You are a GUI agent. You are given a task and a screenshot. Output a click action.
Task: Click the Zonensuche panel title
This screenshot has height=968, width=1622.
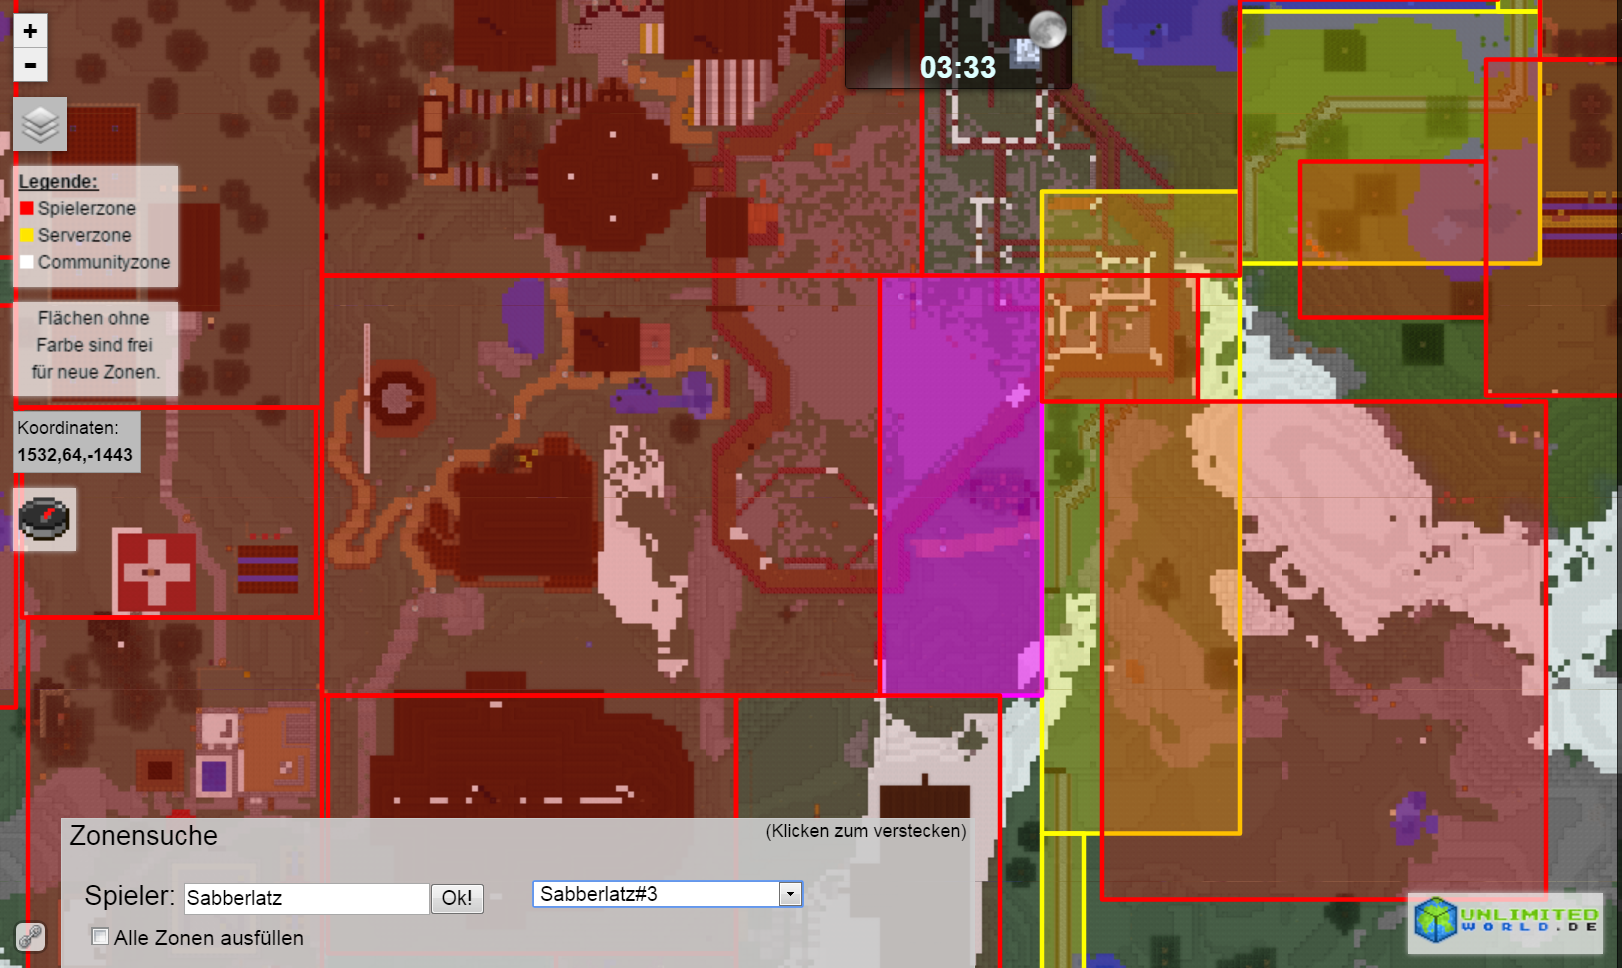tap(143, 836)
